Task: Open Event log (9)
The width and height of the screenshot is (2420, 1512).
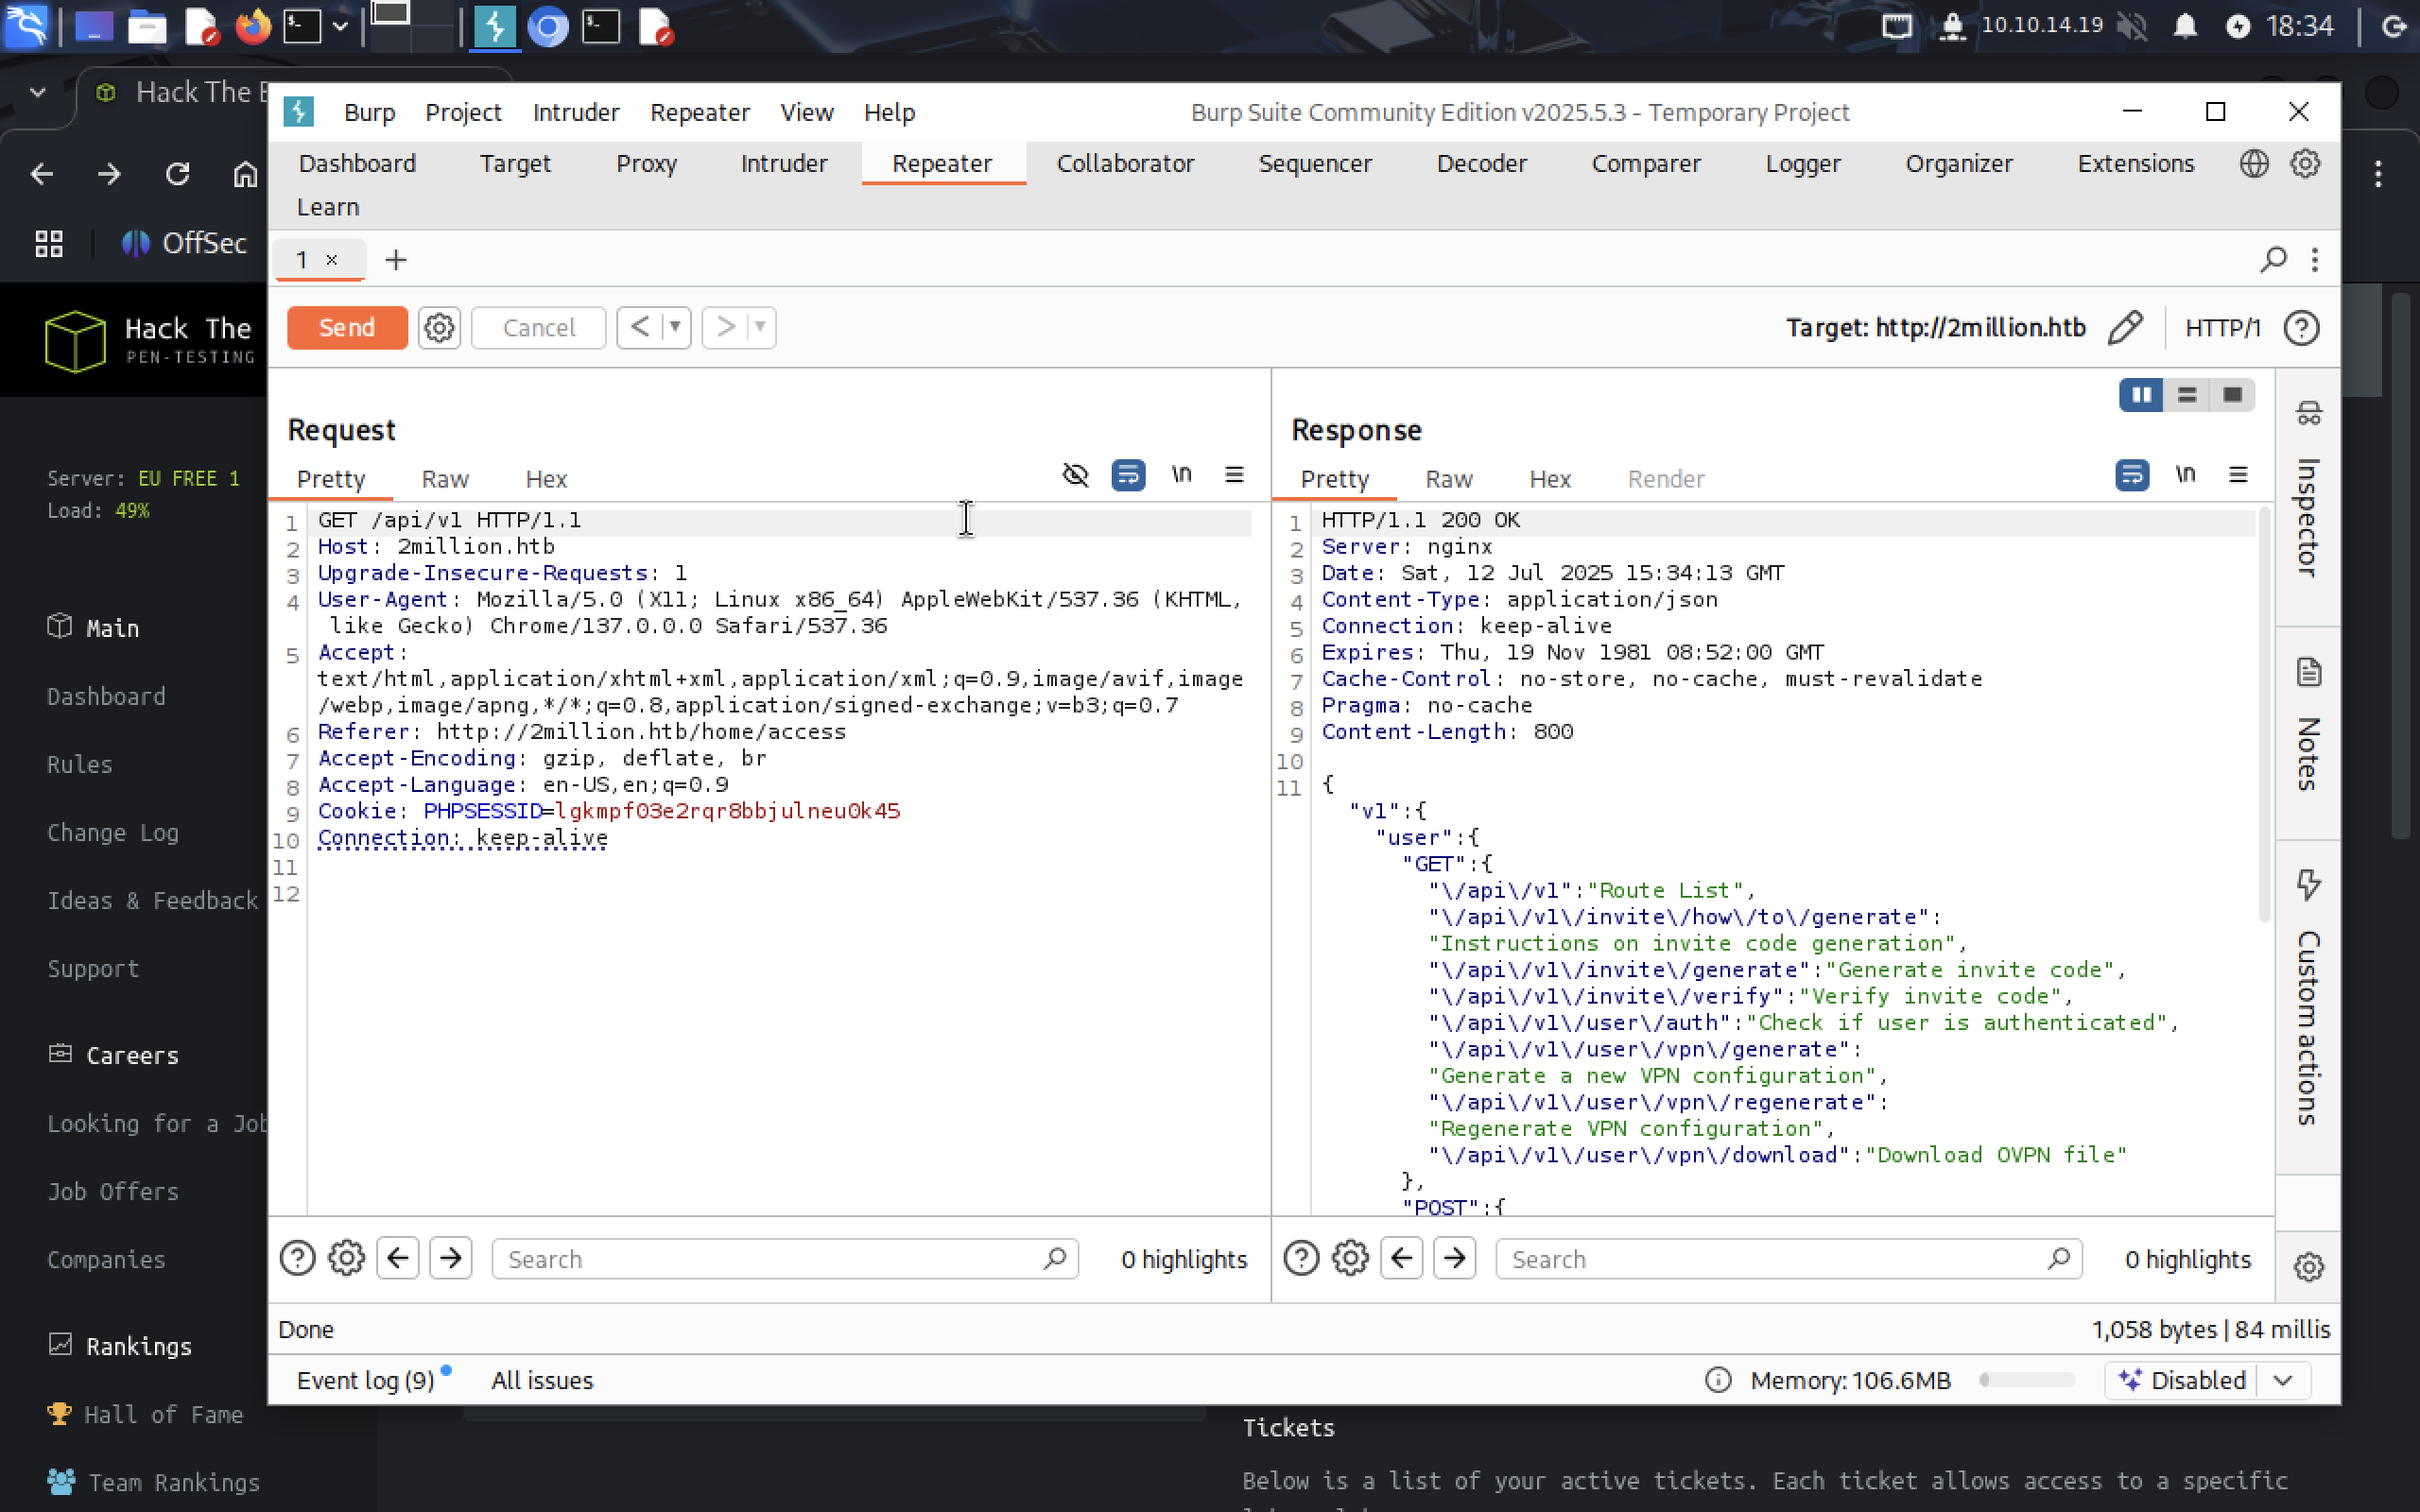Action: pyautogui.click(x=366, y=1380)
